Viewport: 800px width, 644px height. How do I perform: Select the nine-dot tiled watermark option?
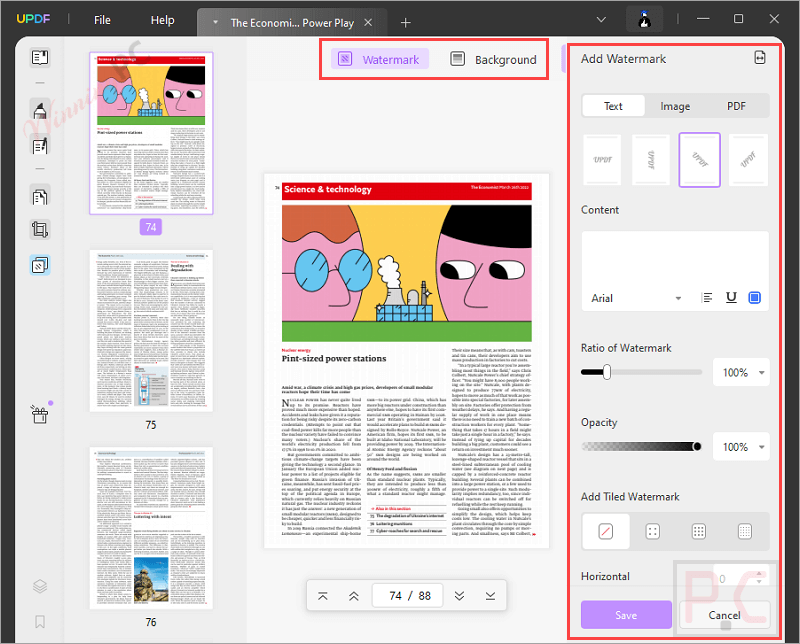point(698,531)
